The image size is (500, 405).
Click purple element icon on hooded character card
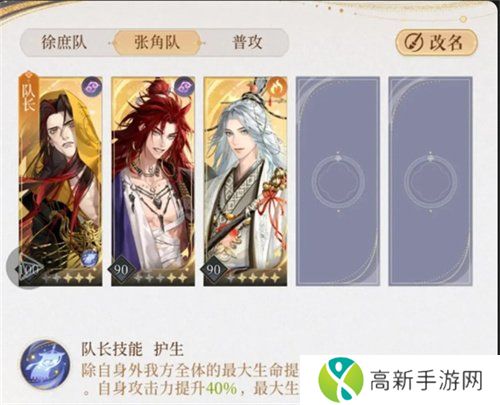point(91,88)
